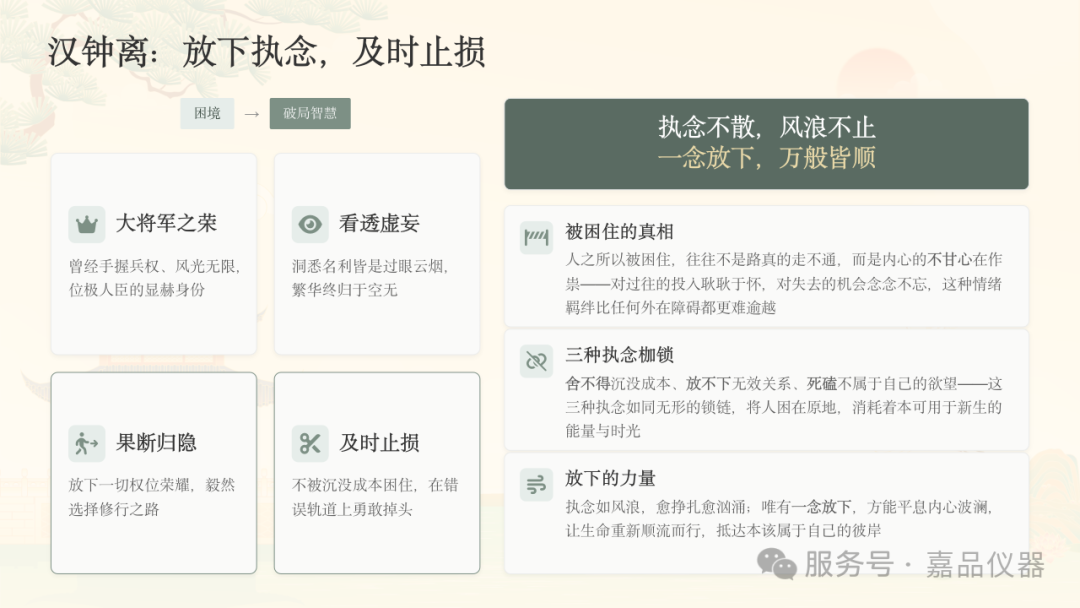Click the heading 三种执念枷锁
This screenshot has width=1080, height=608.
point(619,355)
